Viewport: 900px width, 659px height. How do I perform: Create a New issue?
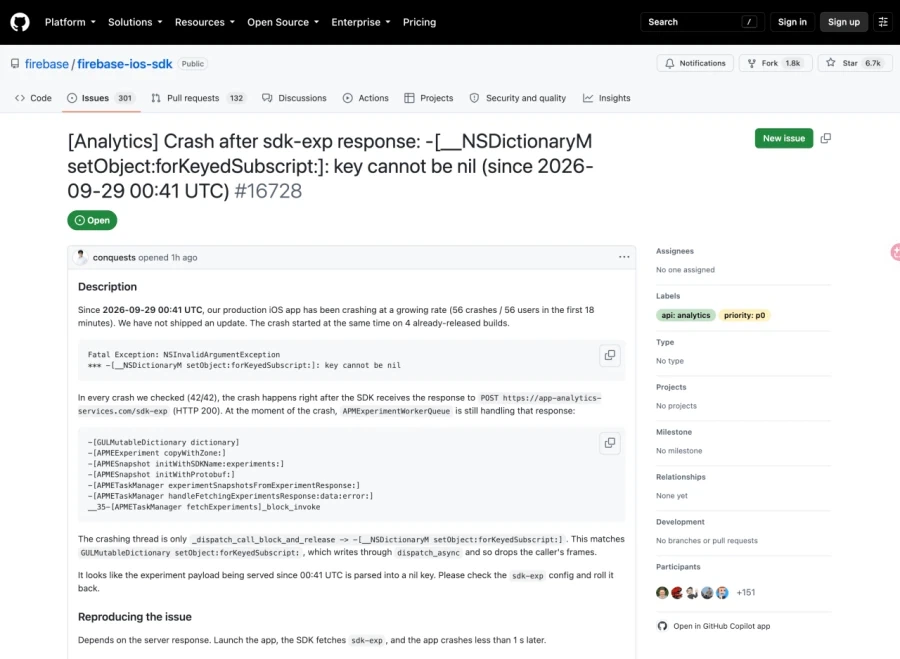pos(784,138)
